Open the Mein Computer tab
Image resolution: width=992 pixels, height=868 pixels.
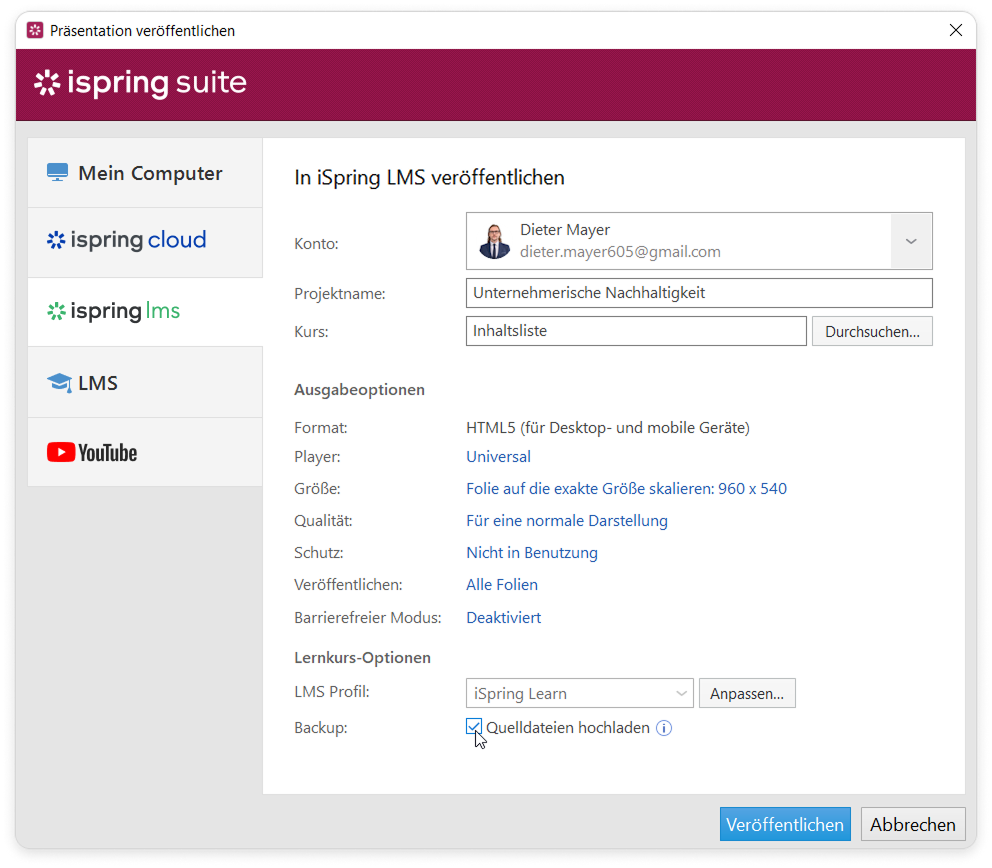tap(145, 173)
